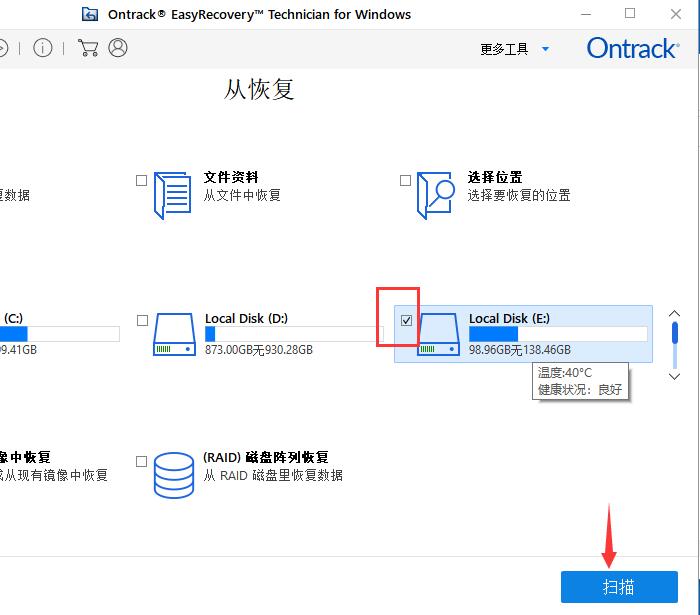Click the info icon in toolbar
This screenshot has width=700, height=615.
pyautogui.click(x=43, y=48)
